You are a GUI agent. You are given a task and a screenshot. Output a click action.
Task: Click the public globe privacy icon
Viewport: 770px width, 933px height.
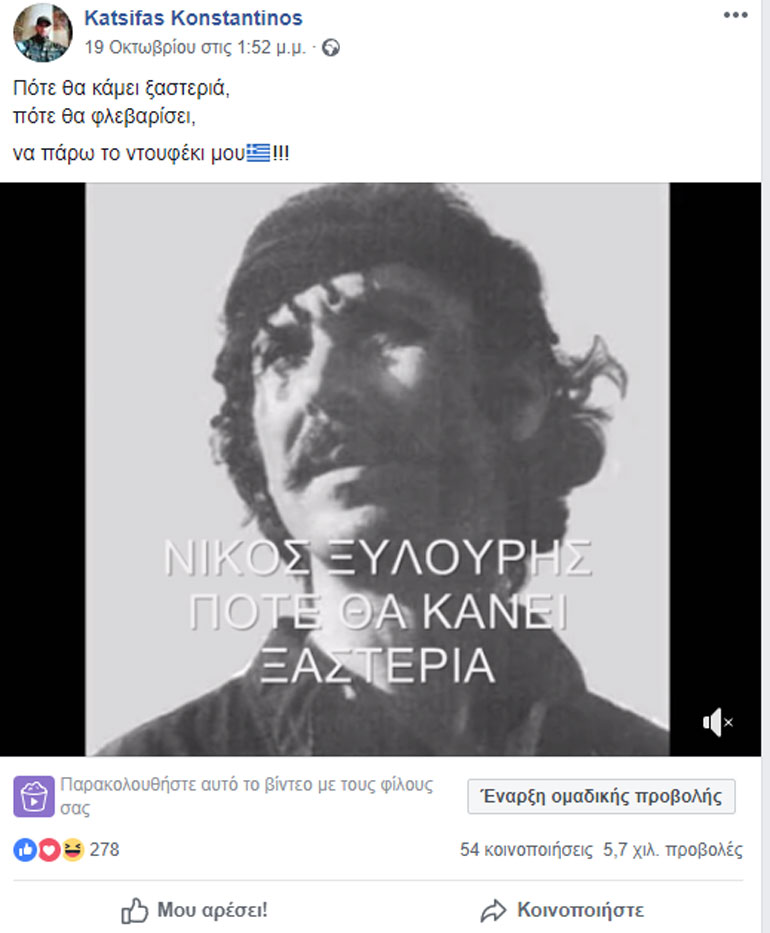point(331,48)
